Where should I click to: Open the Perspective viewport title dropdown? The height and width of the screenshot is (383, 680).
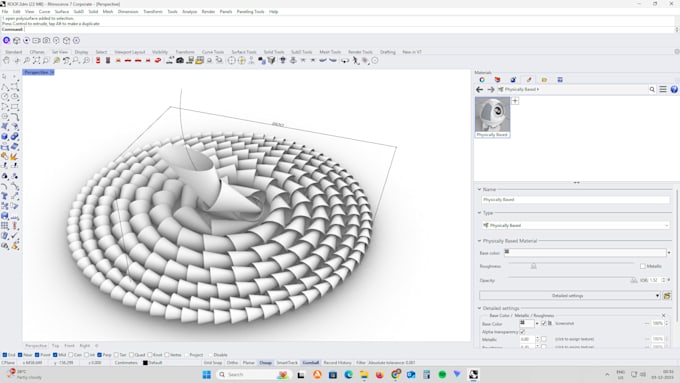coord(52,72)
